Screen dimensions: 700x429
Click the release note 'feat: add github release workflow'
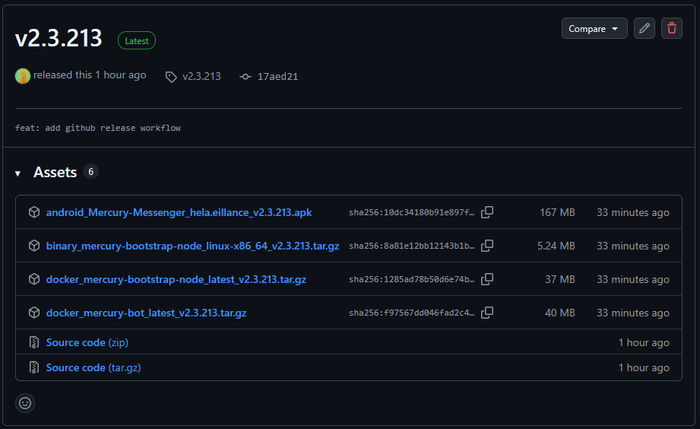pyautogui.click(x=98, y=128)
